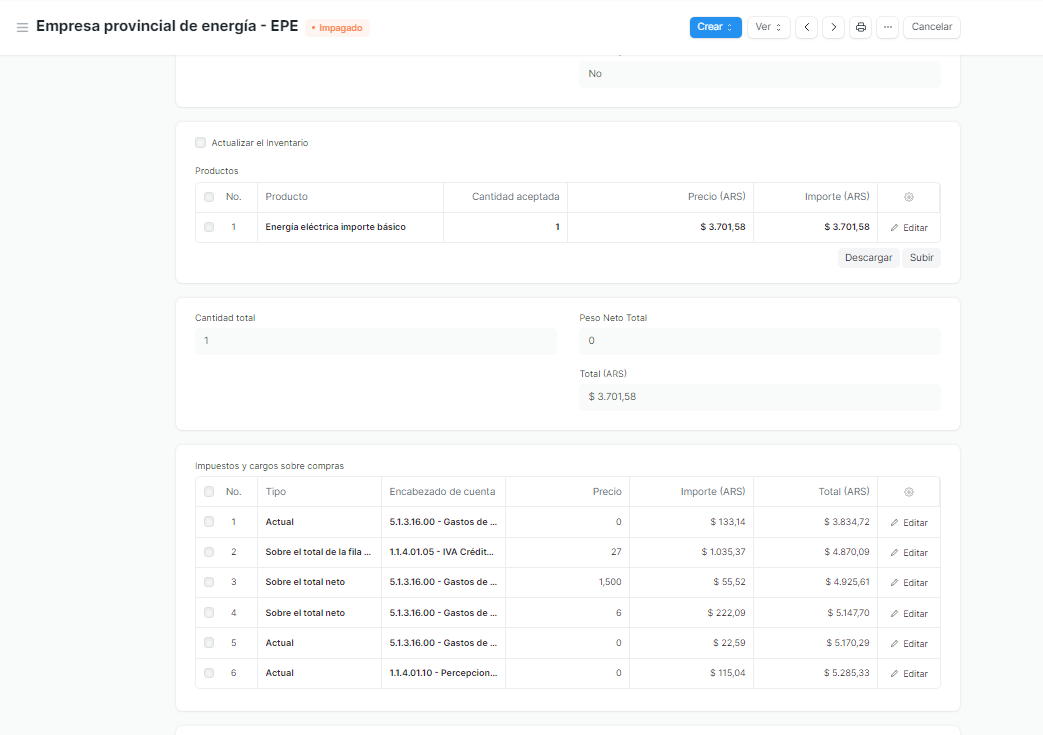Check tax row 2 IVA checkbox

[209, 552]
